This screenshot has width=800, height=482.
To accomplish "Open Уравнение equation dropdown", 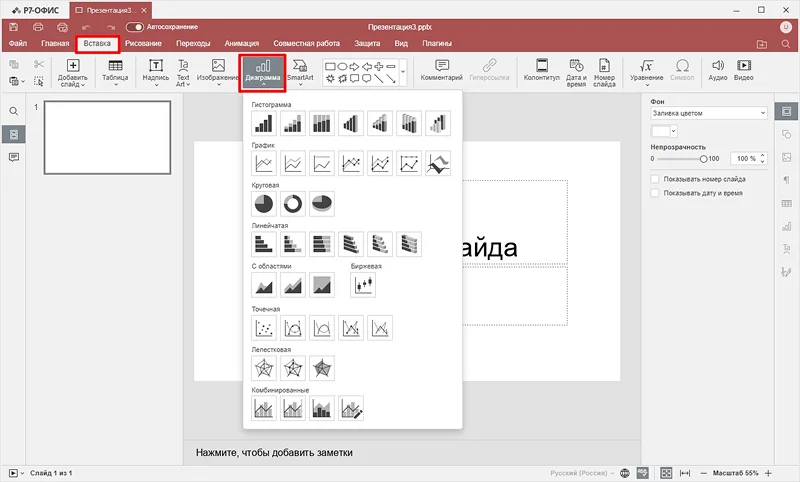I will click(x=646, y=73).
